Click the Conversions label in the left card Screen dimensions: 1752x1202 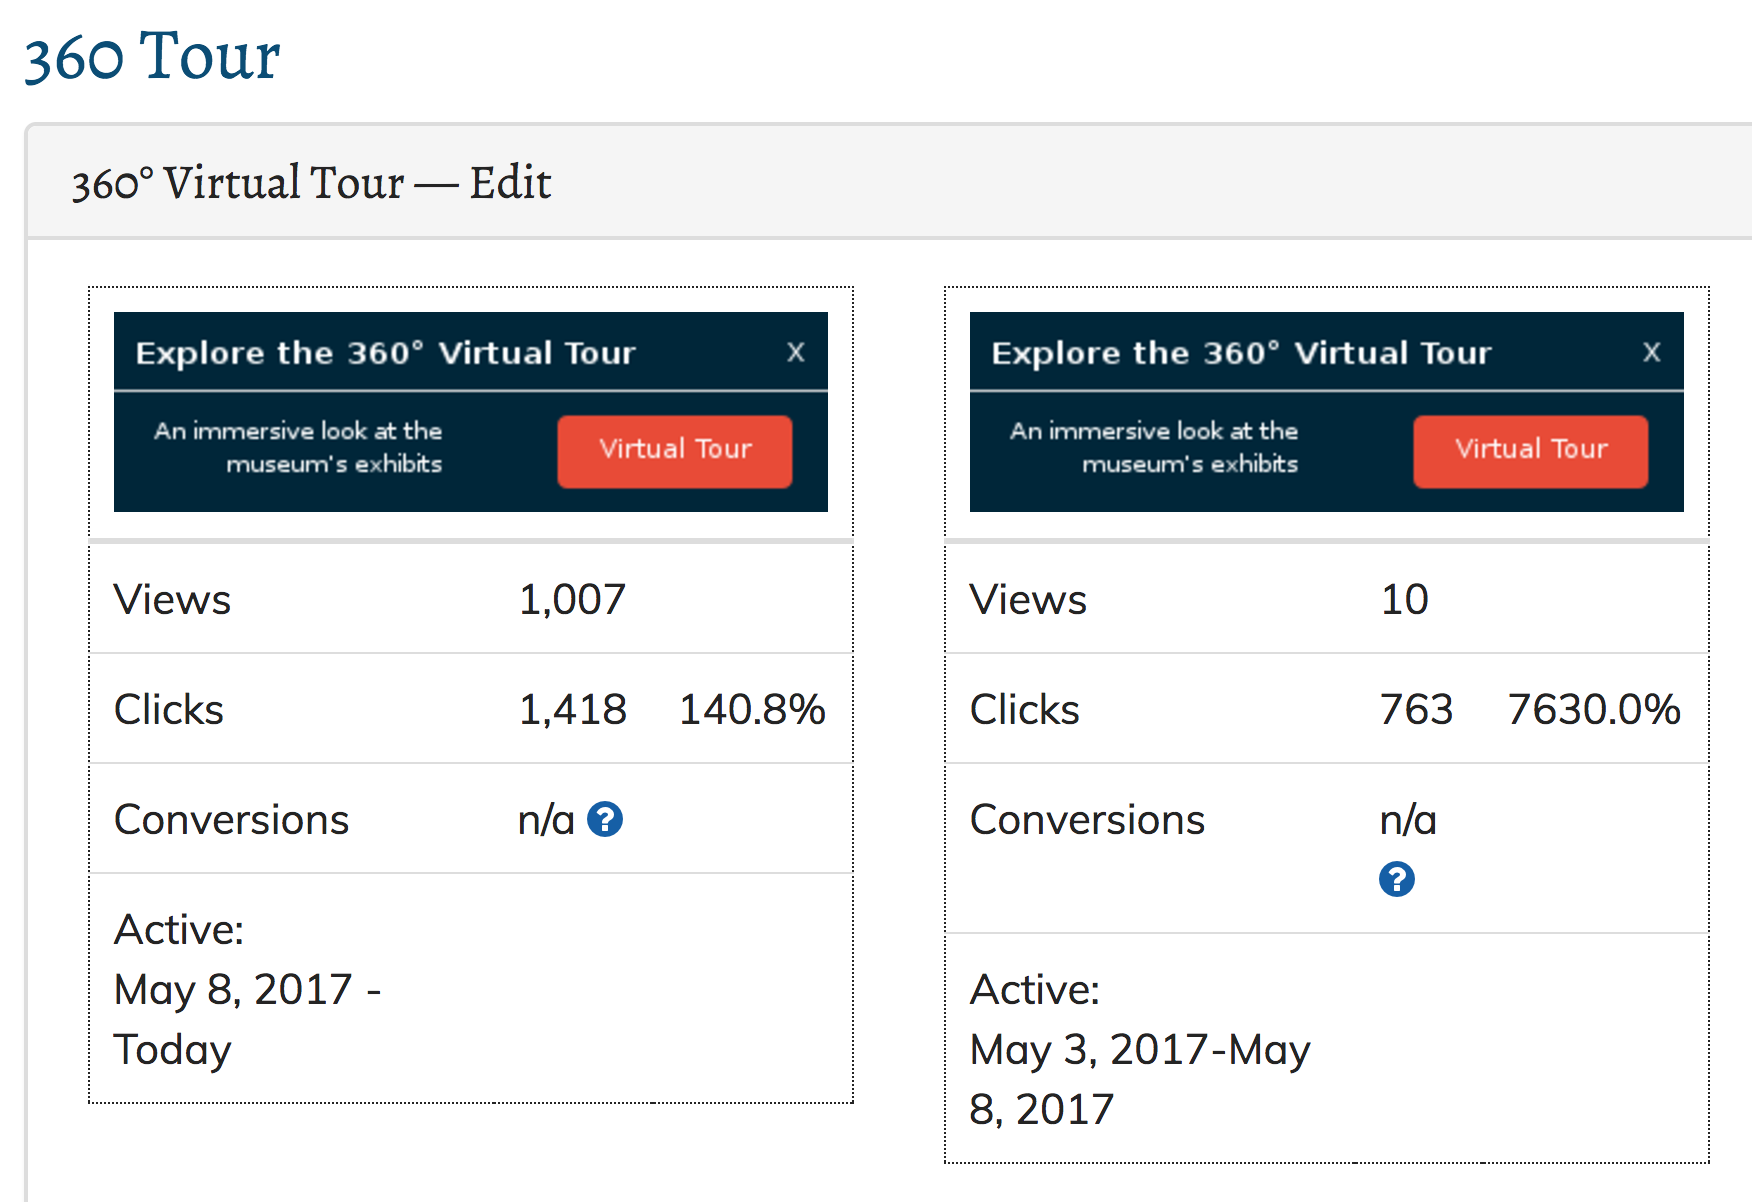pyautogui.click(x=231, y=819)
